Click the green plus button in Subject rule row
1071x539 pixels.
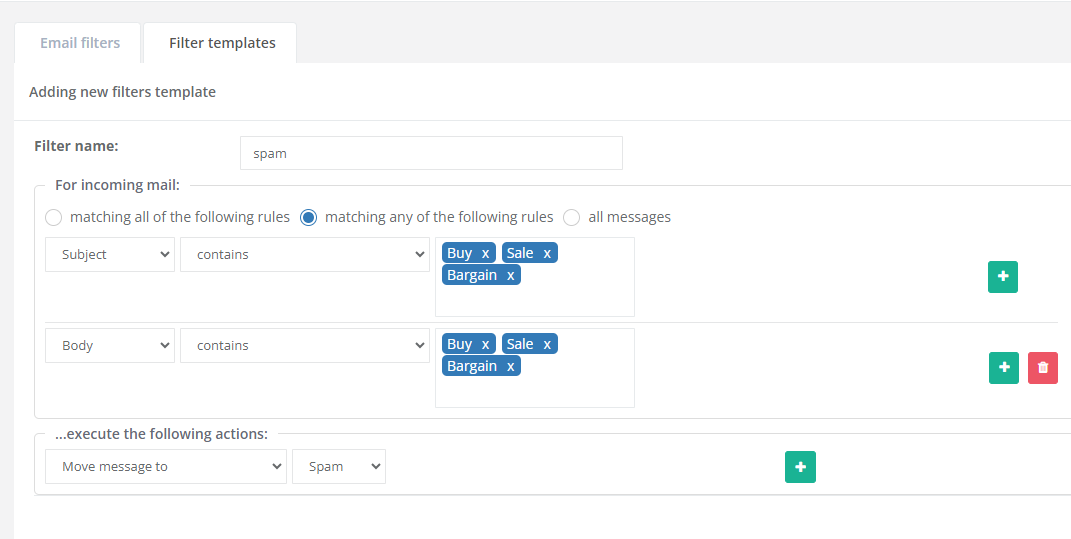[x=1002, y=277]
